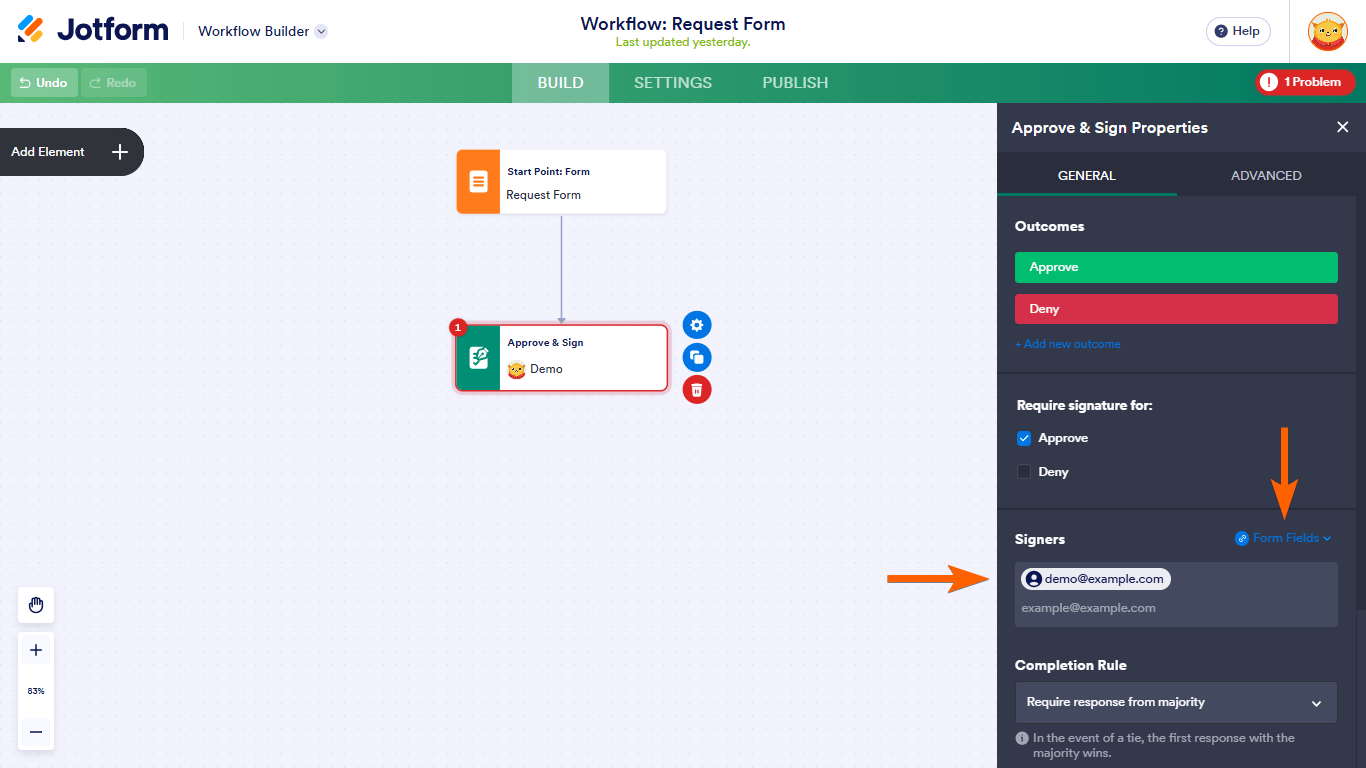Viewport: 1366px width, 768px height.
Task: Click Add Element button
Action: click(71, 152)
